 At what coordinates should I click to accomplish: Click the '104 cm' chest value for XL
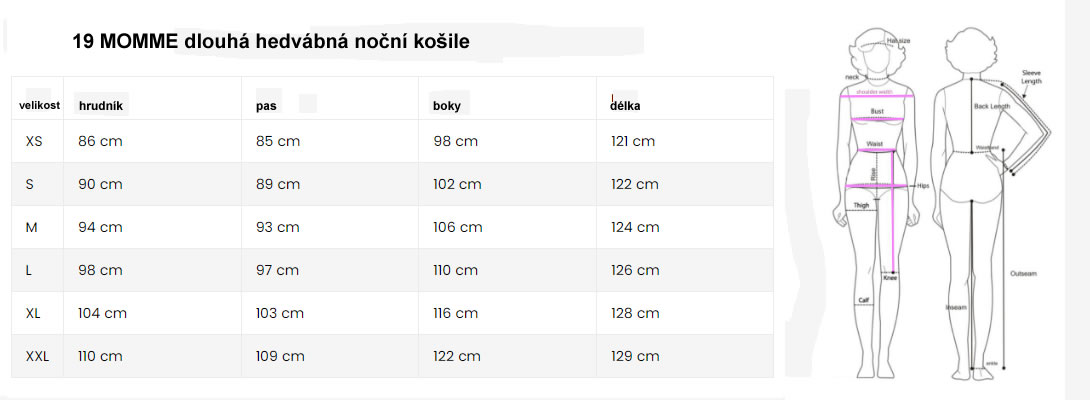102,314
